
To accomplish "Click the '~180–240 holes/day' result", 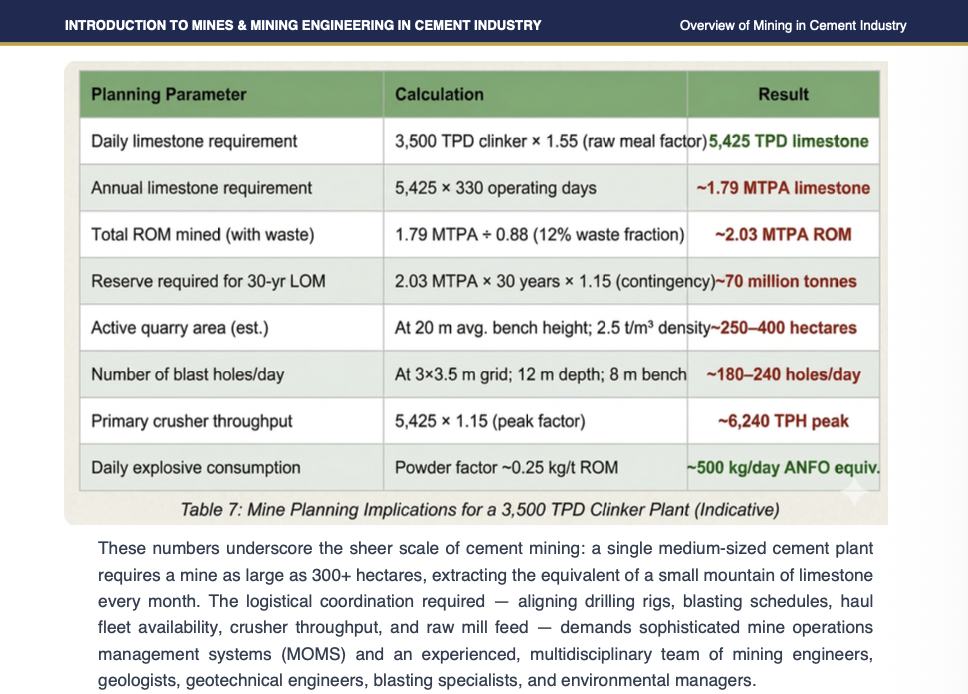I will [783, 375].
